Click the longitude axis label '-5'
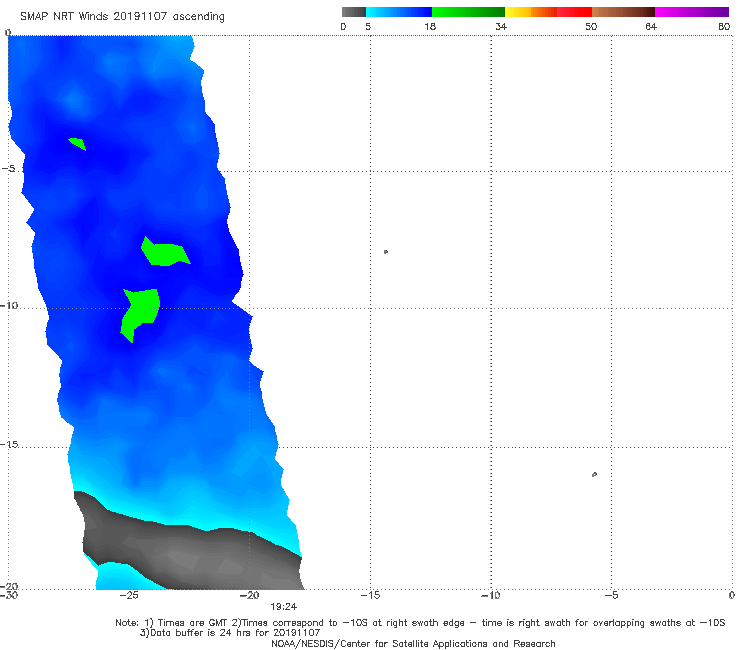 tap(611, 595)
